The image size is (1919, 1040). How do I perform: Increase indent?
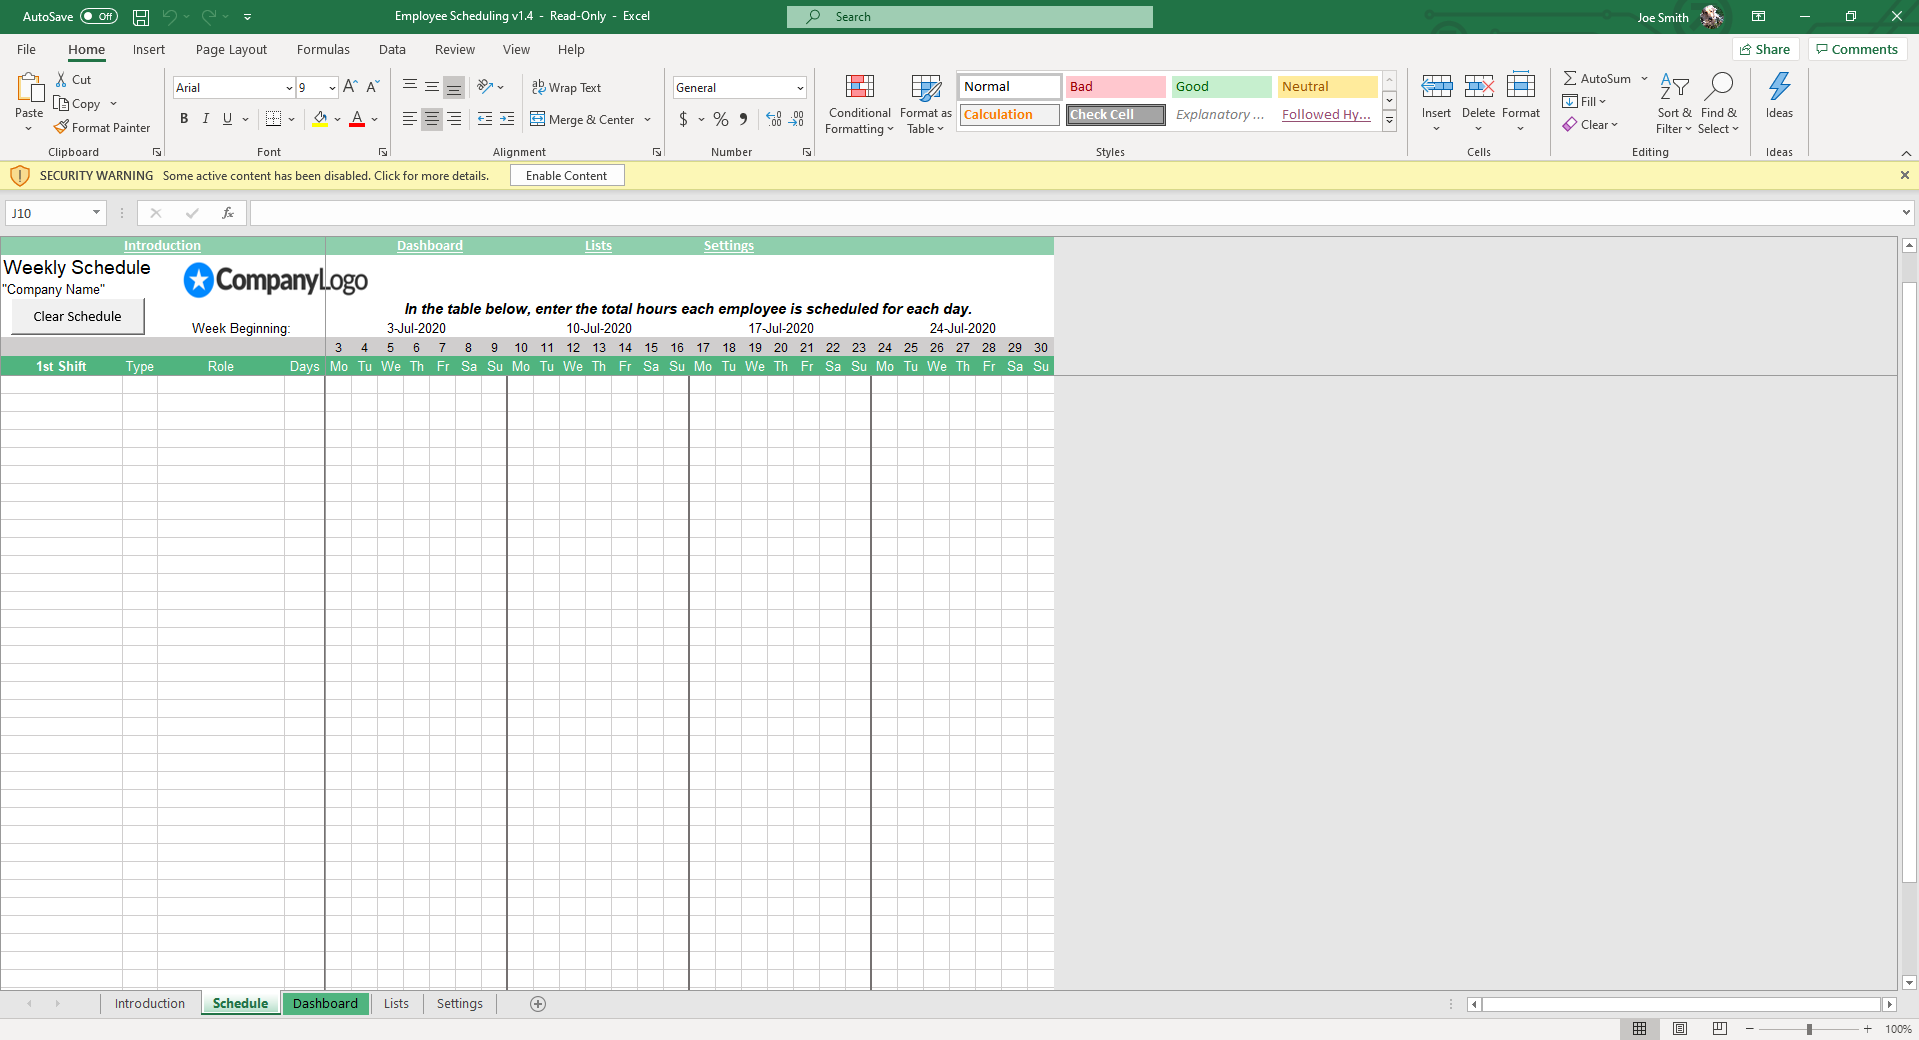pyautogui.click(x=507, y=119)
